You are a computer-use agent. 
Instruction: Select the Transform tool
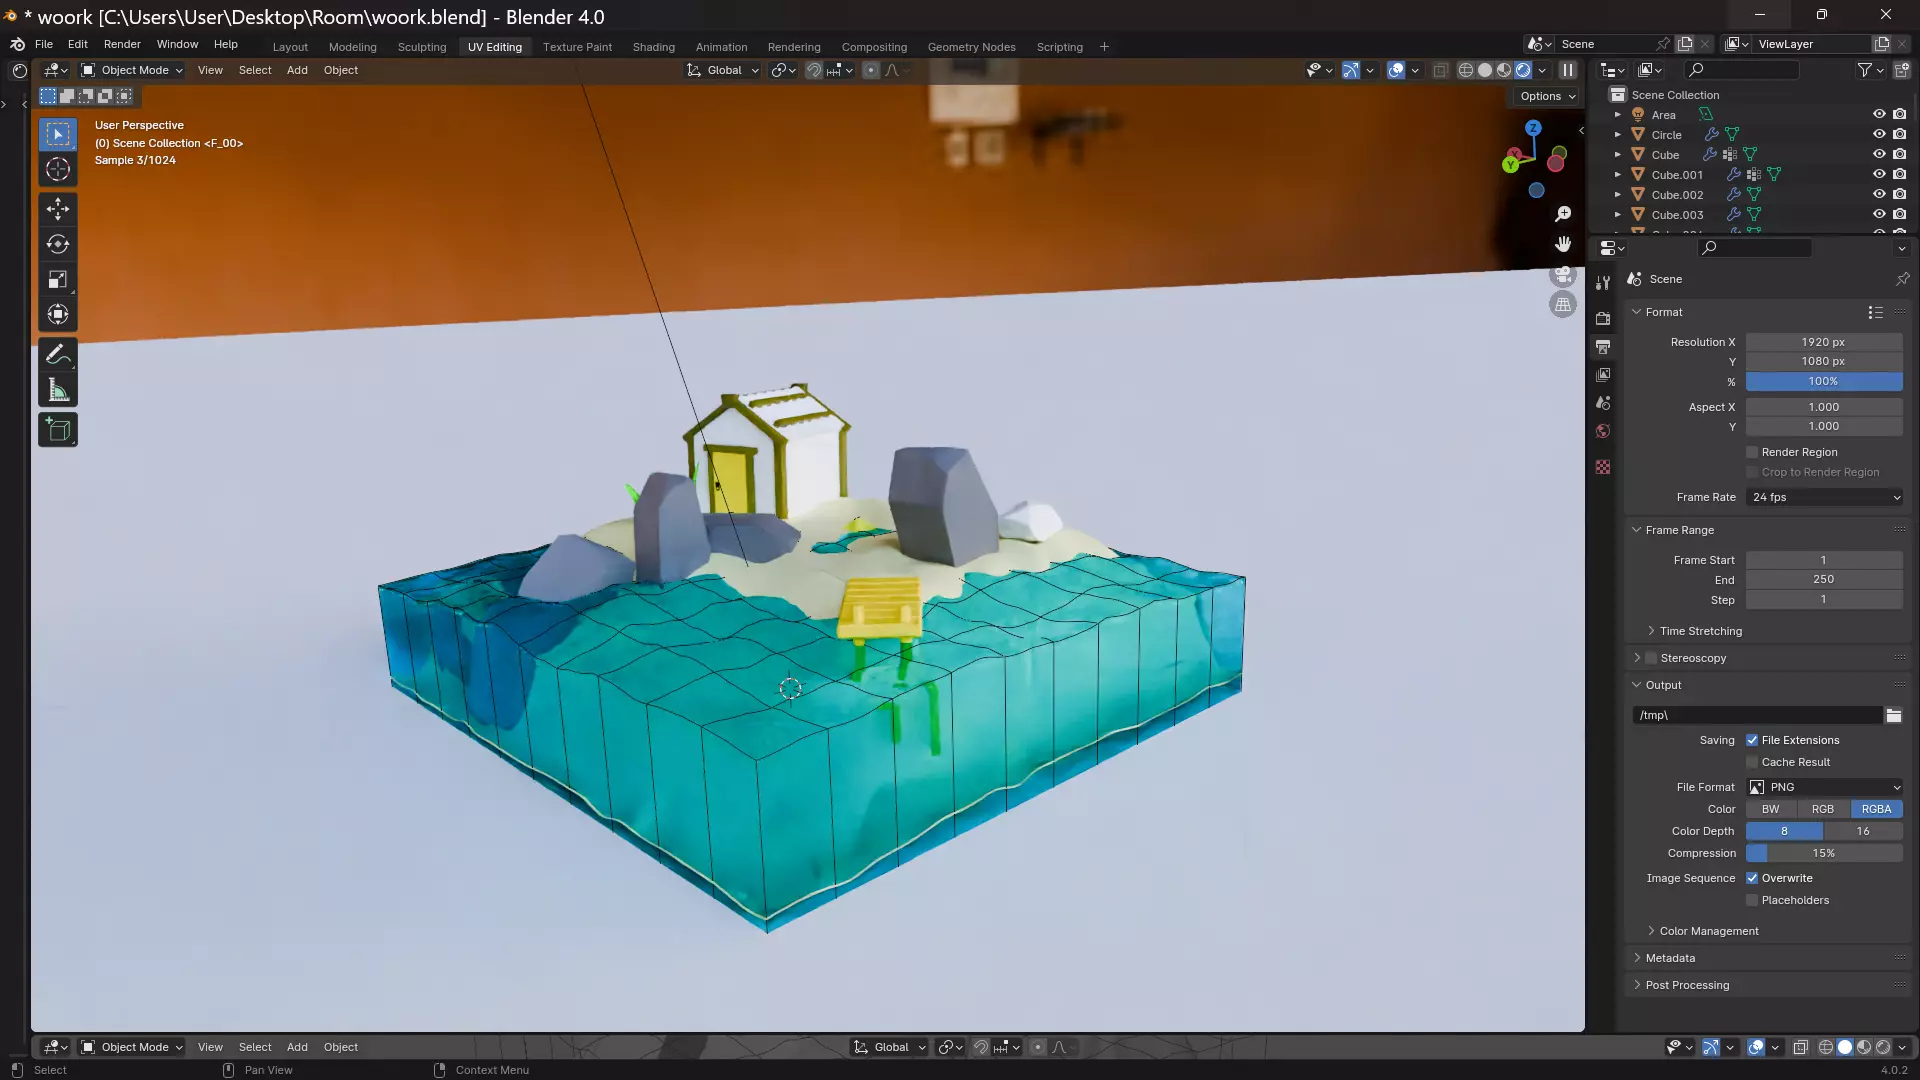pos(58,314)
